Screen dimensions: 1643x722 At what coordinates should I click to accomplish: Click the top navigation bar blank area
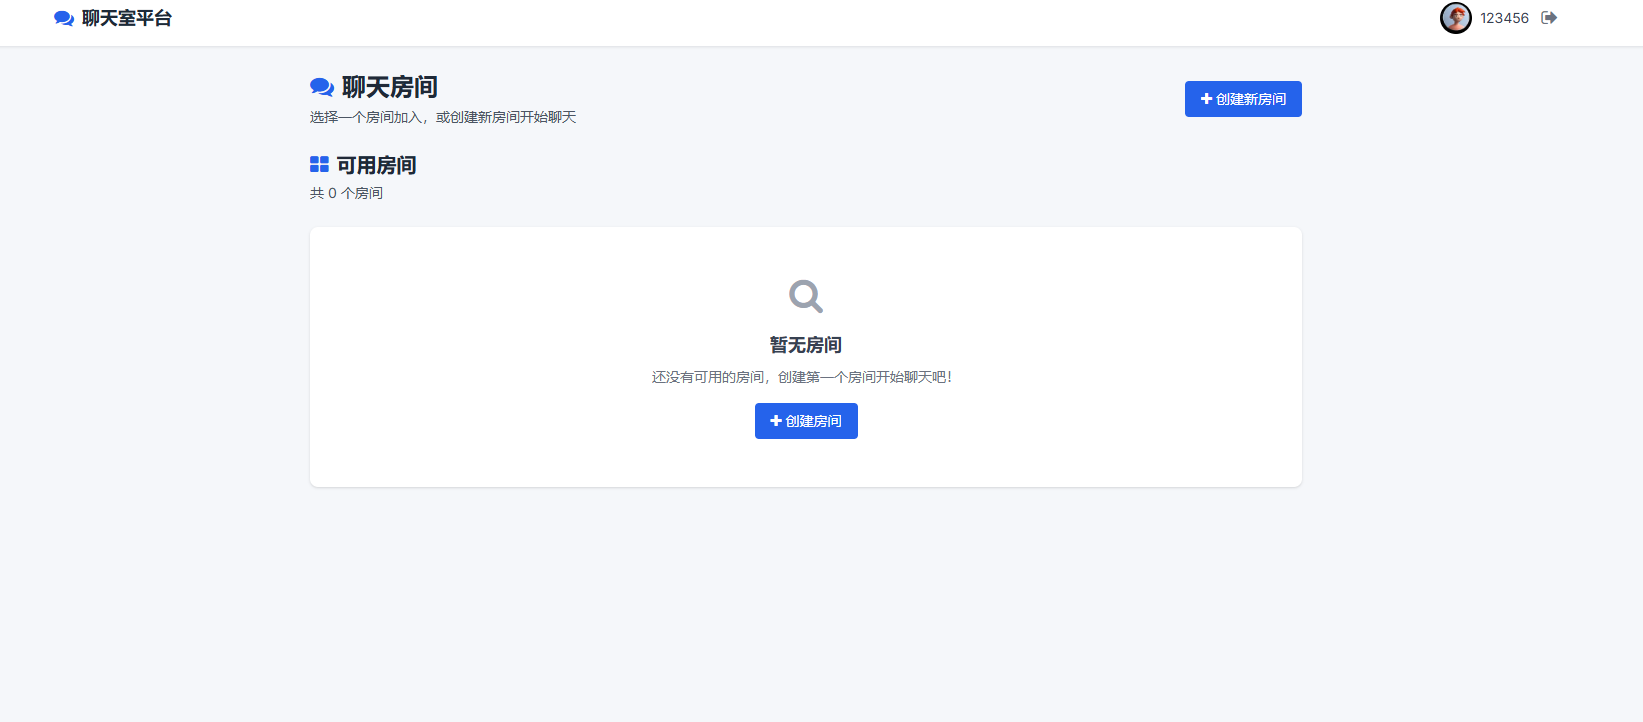point(800,20)
